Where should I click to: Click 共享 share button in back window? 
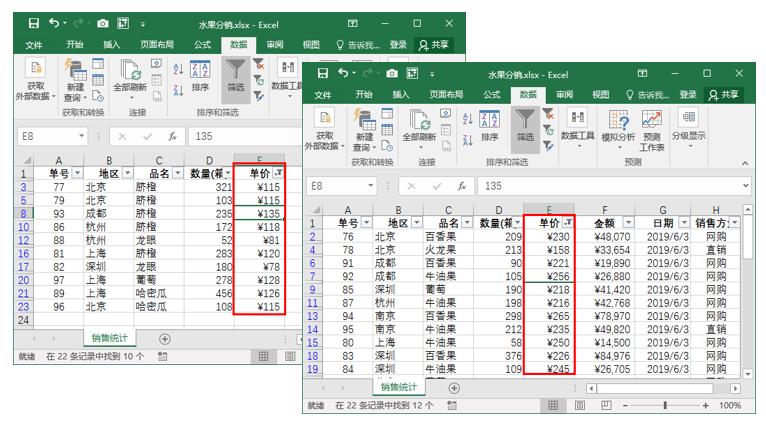434,44
